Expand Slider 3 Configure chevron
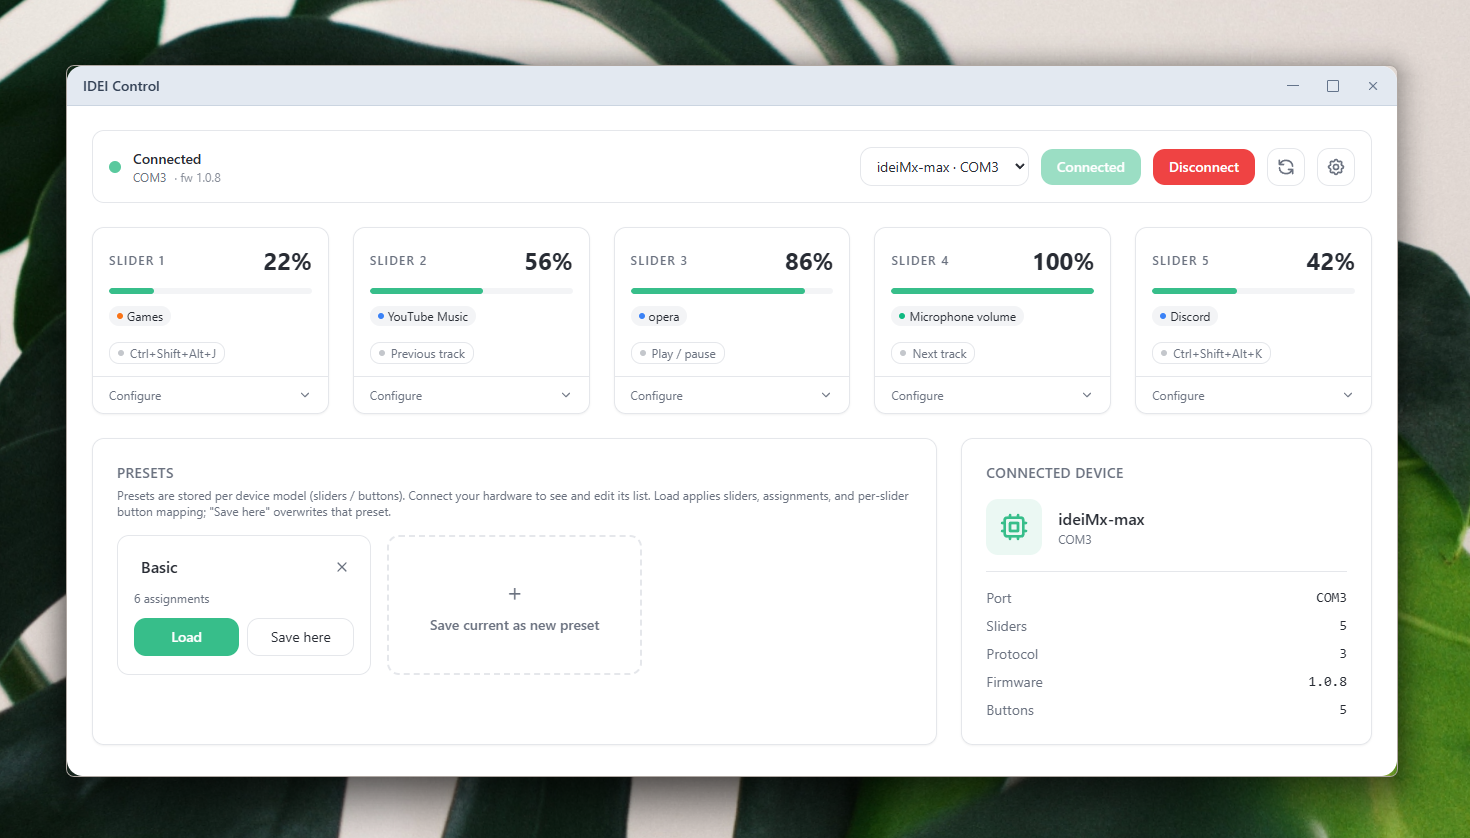Image resolution: width=1470 pixels, height=838 pixels. click(826, 395)
